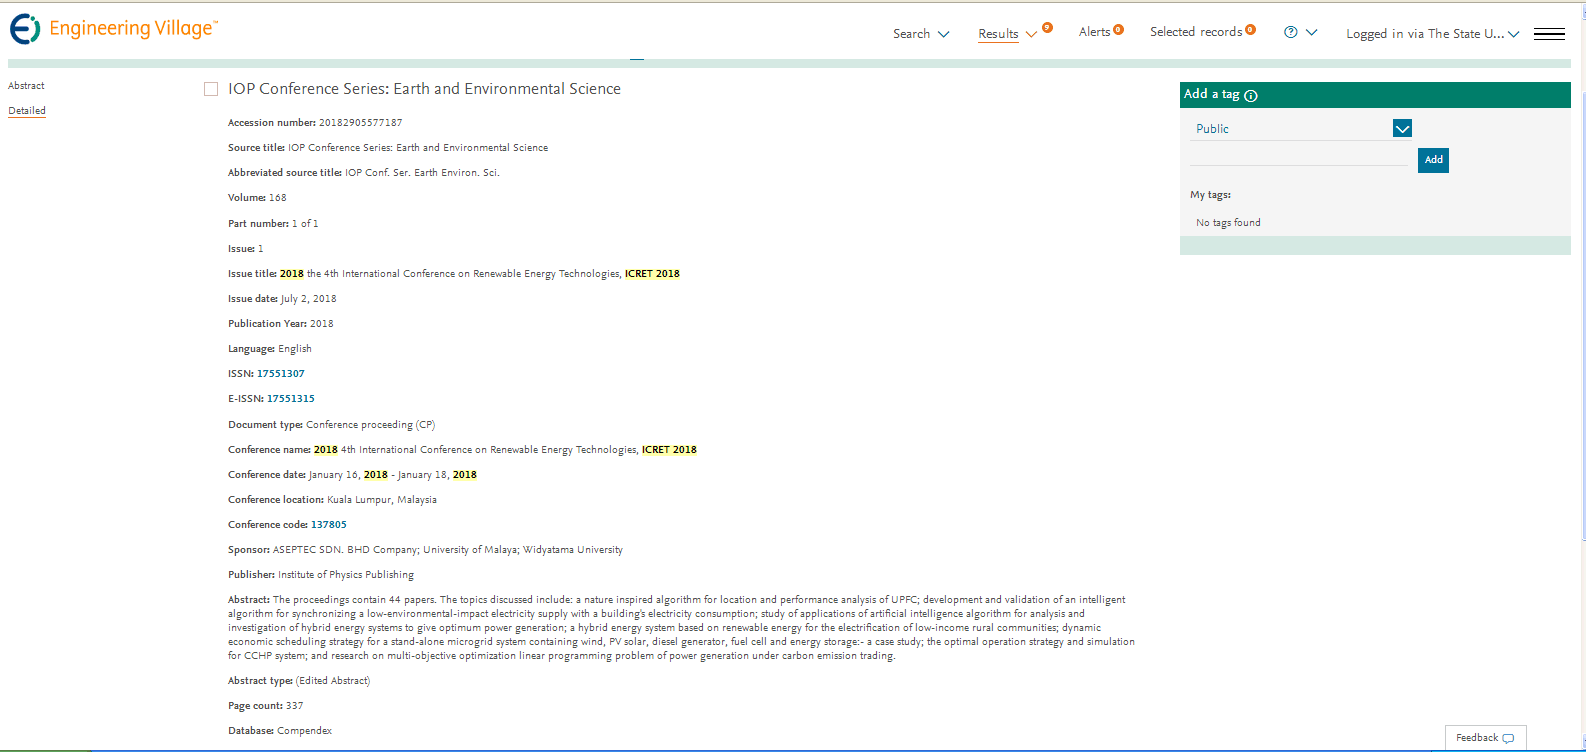
Task: Click the issue date July 2, 2018
Action: (308, 299)
